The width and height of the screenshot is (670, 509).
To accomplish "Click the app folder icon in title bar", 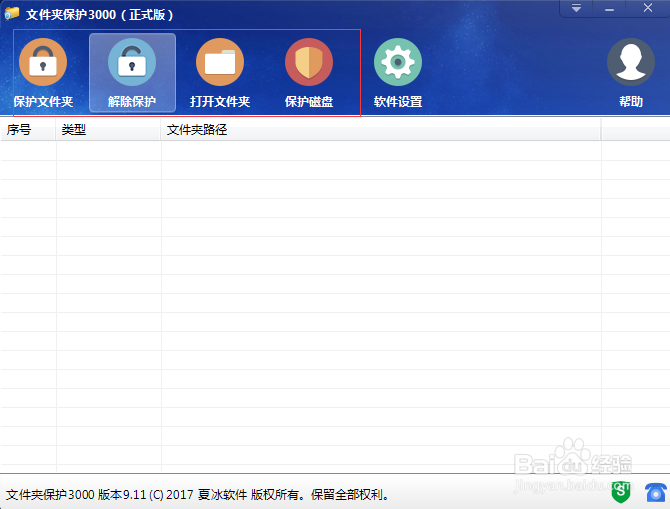I will [12, 13].
